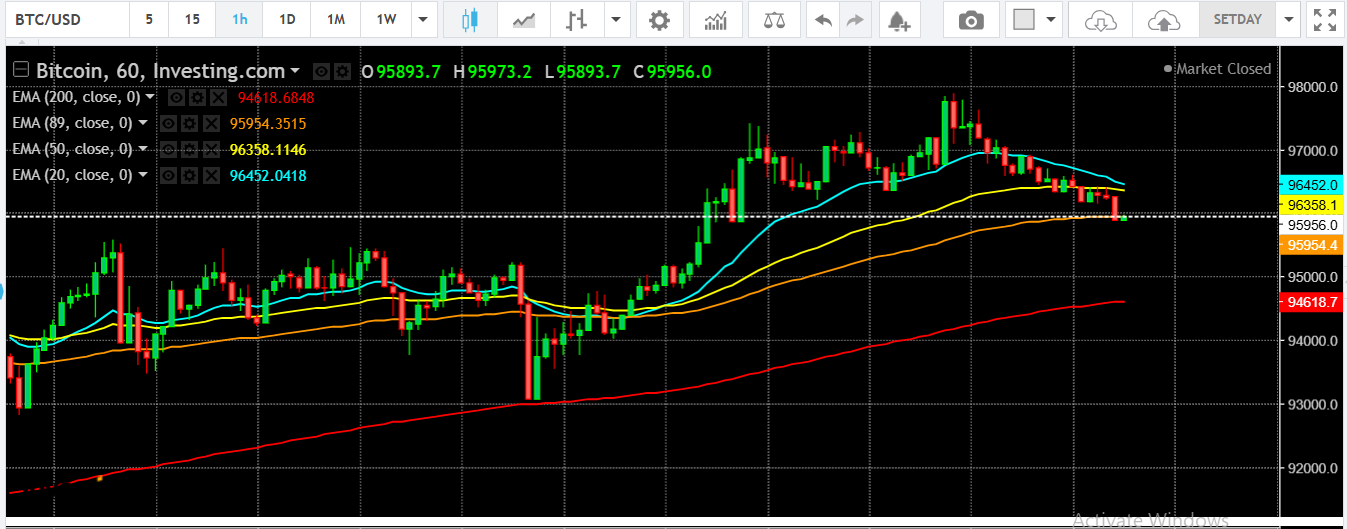
Task: Switch to 1D timeframe
Action: click(287, 20)
